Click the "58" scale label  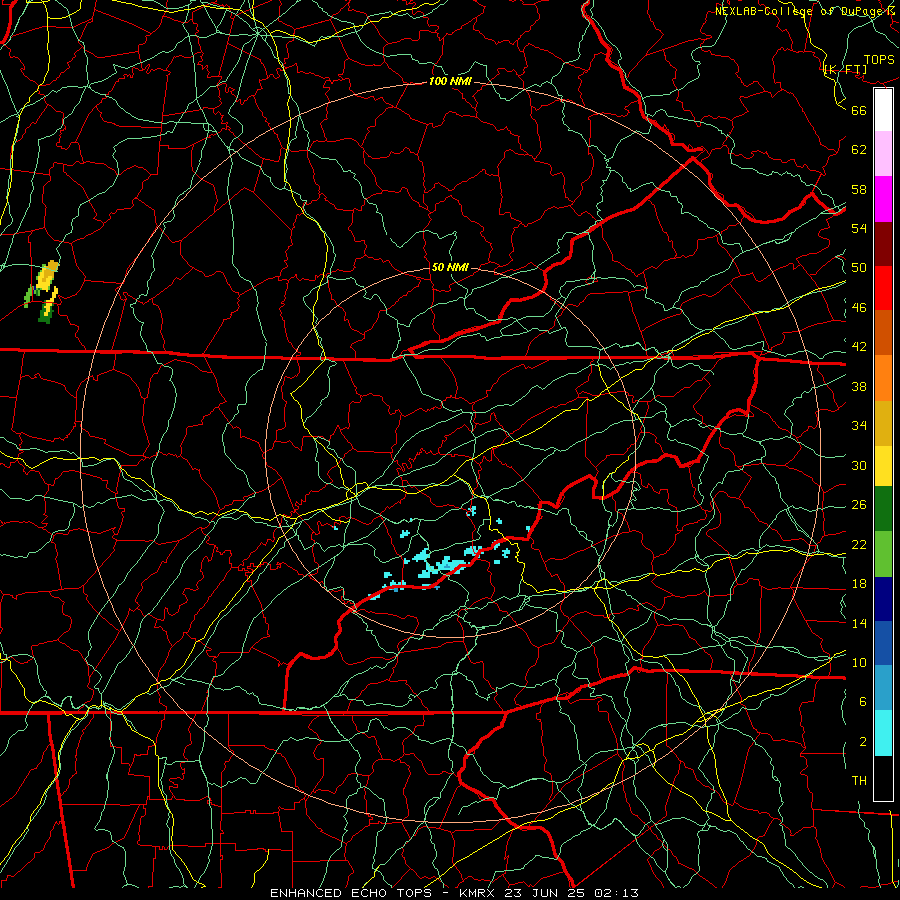pos(859,189)
